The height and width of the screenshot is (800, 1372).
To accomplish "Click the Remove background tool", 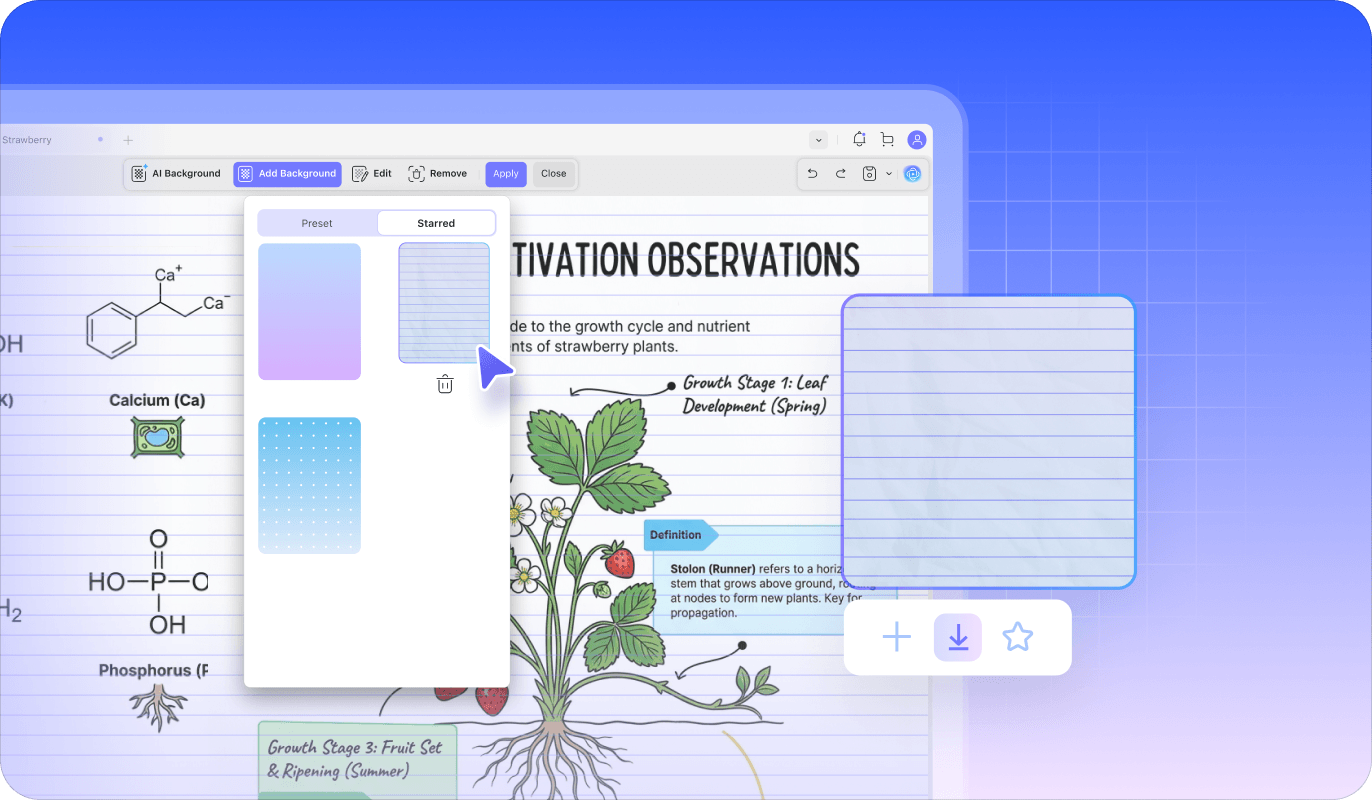I will pyautogui.click(x=438, y=174).
